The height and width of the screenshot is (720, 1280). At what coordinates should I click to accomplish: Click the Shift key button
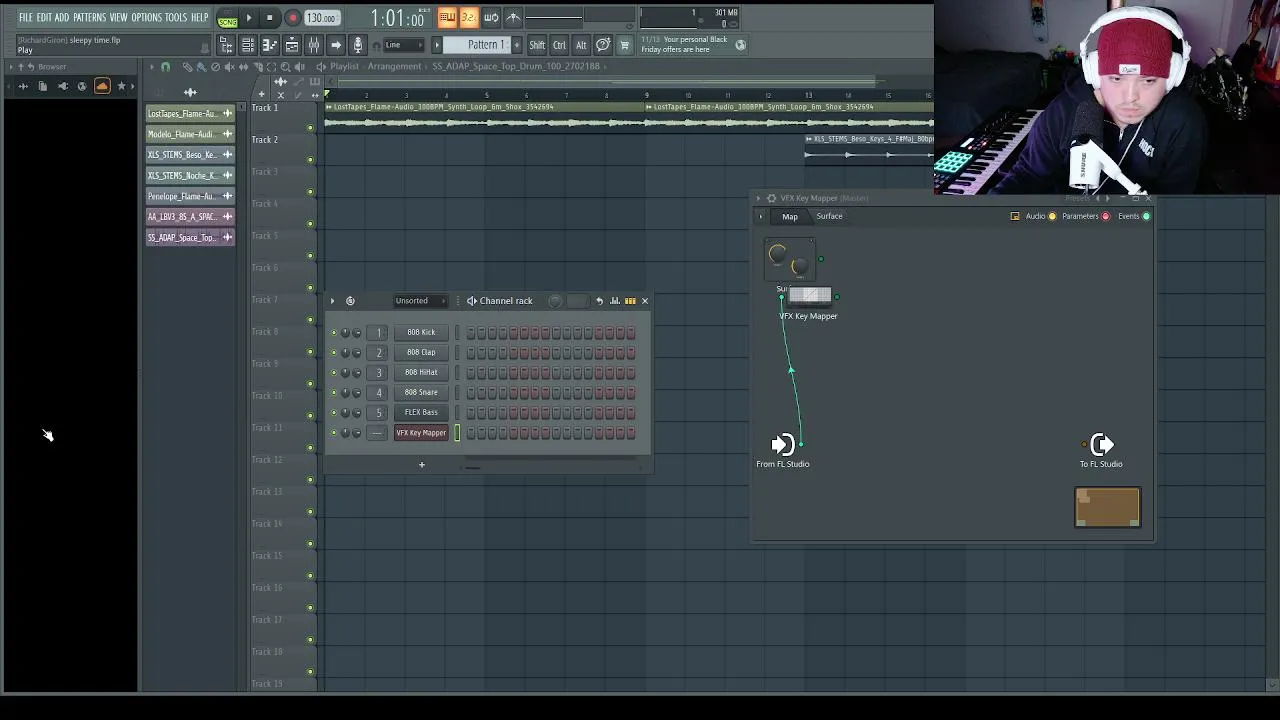coord(537,45)
